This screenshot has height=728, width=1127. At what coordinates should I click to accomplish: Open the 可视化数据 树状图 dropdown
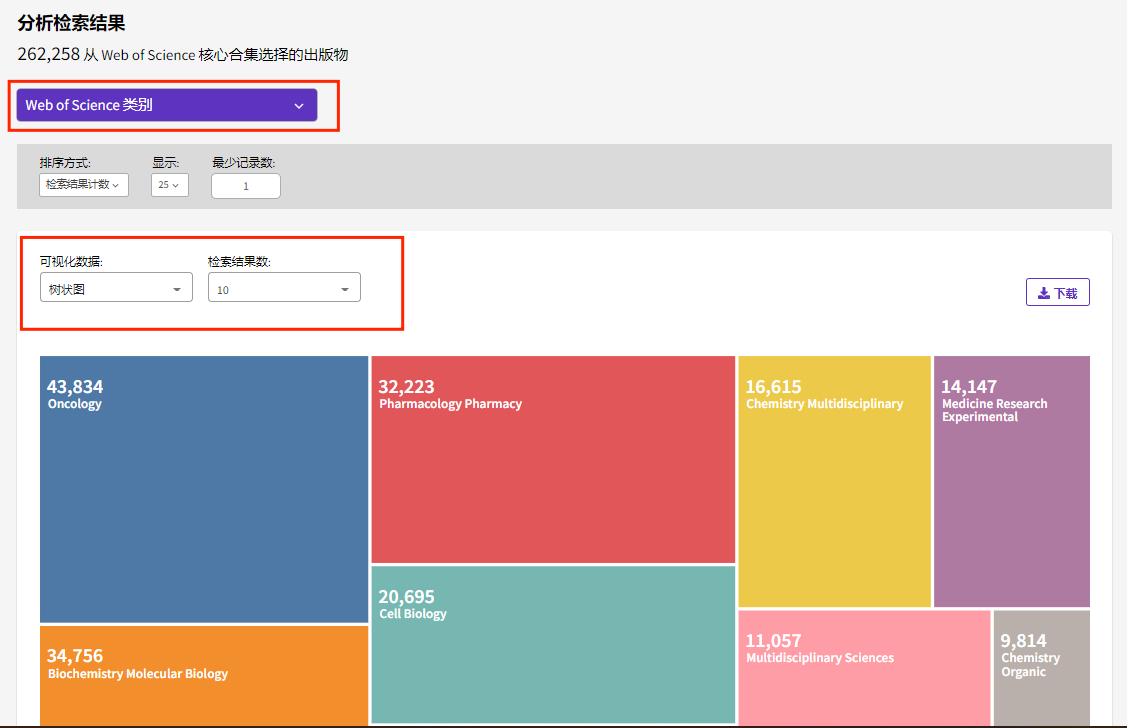point(116,287)
